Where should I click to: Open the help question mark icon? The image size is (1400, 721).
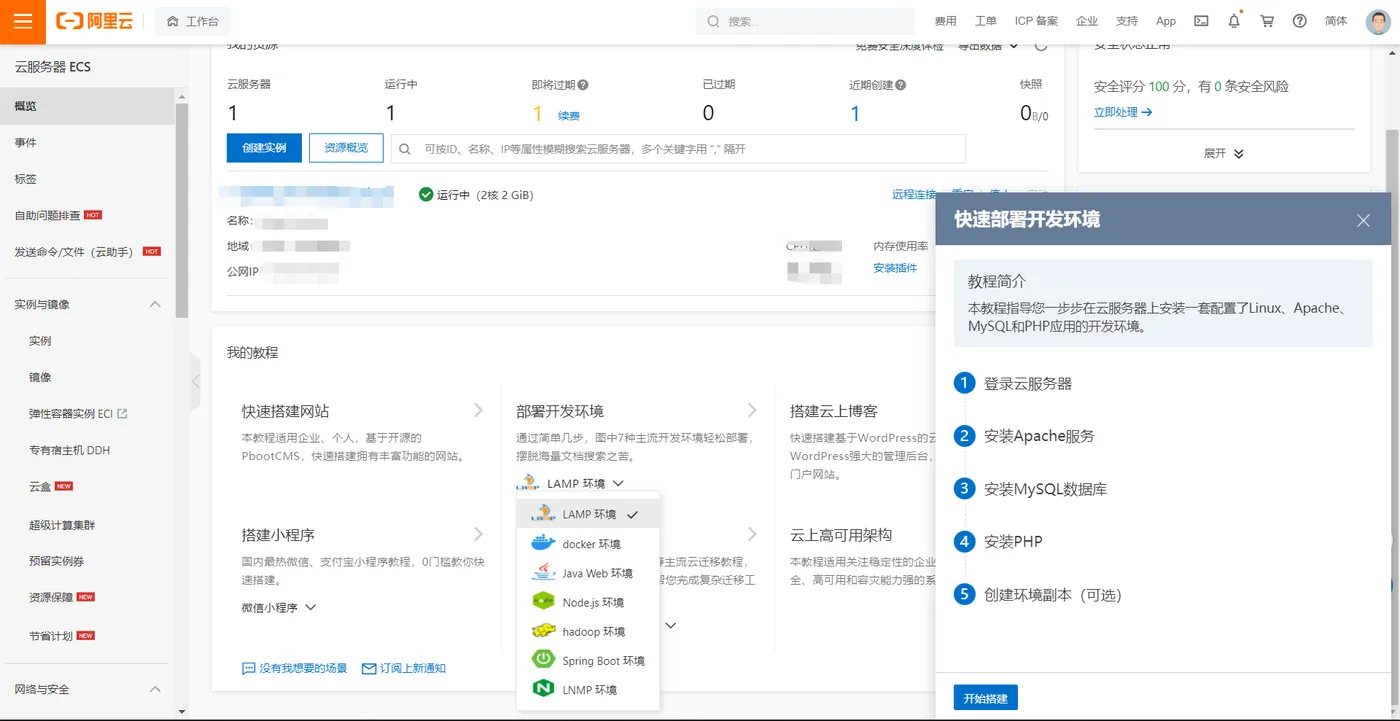click(x=1299, y=21)
